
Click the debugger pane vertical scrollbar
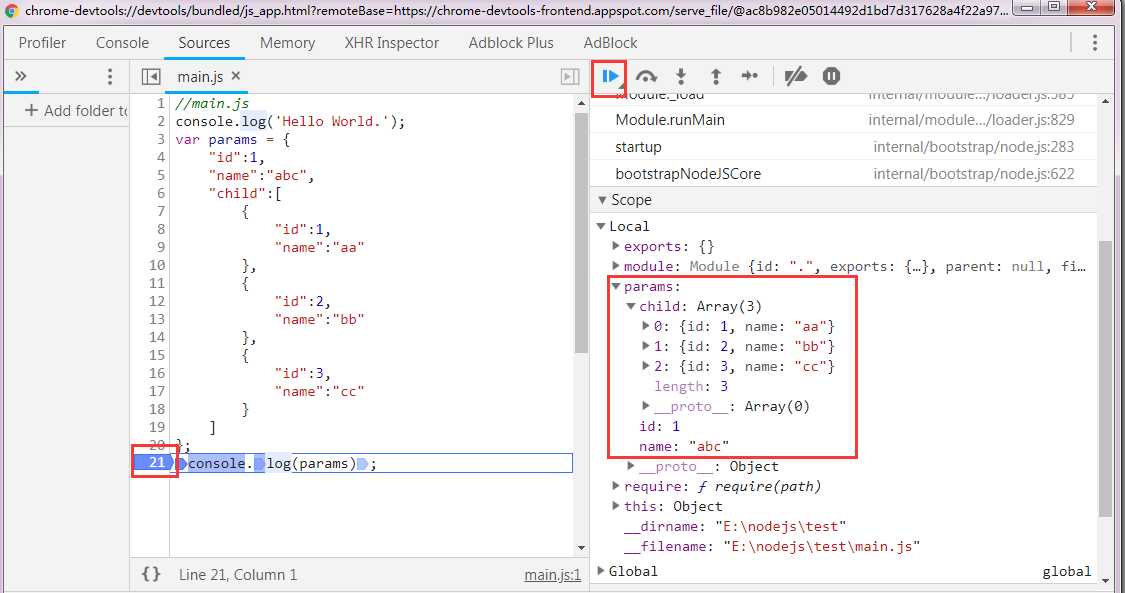[1105, 379]
